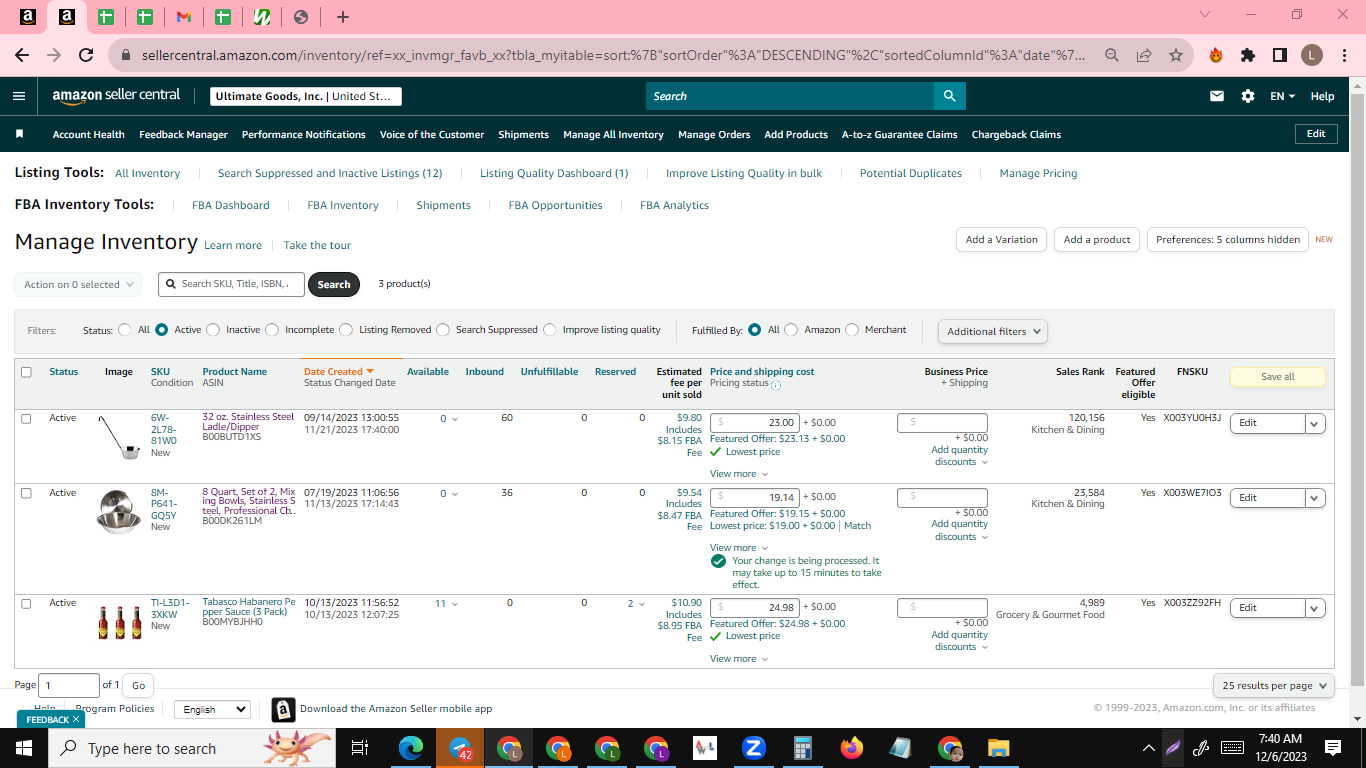Screen dimensions: 1366x768
Task: Click the Amazon Seller Central logo
Action: coord(116,96)
